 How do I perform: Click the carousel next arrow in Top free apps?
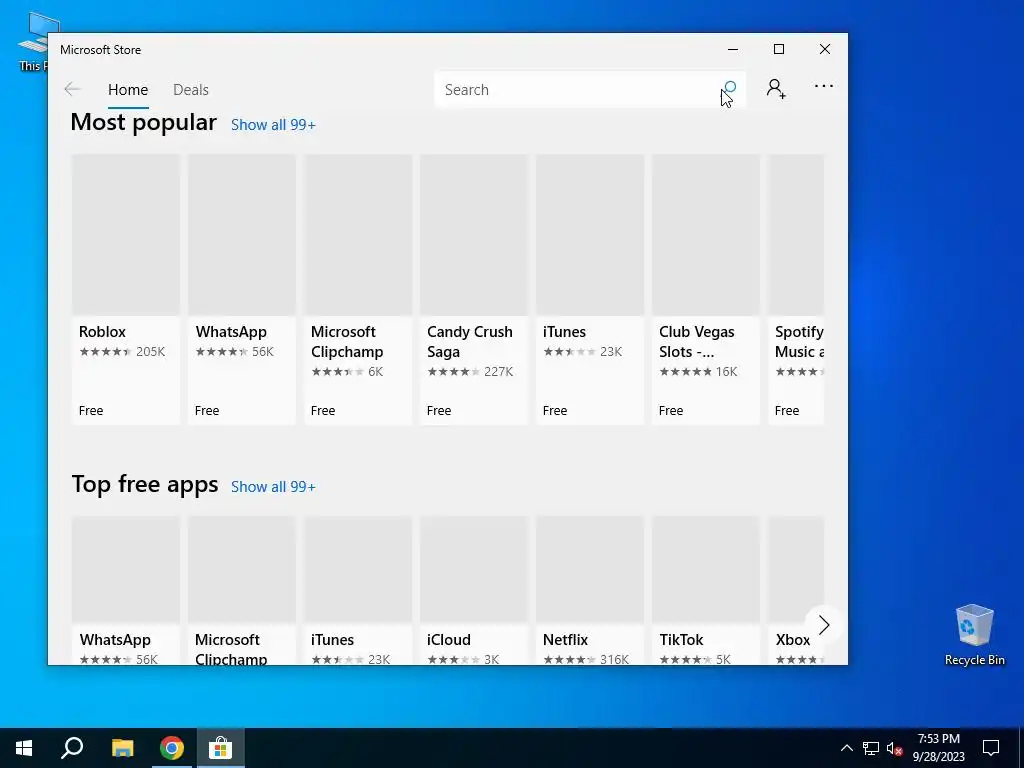pyautogui.click(x=824, y=625)
